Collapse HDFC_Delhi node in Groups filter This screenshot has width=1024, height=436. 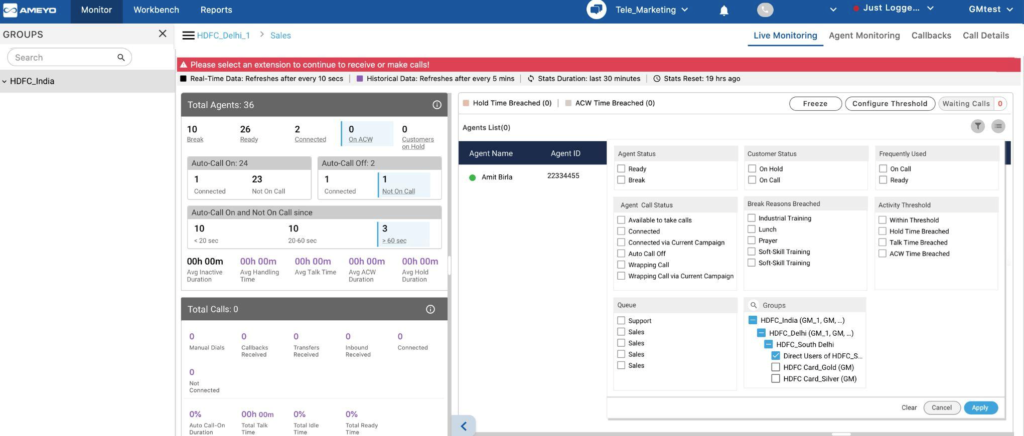761,333
